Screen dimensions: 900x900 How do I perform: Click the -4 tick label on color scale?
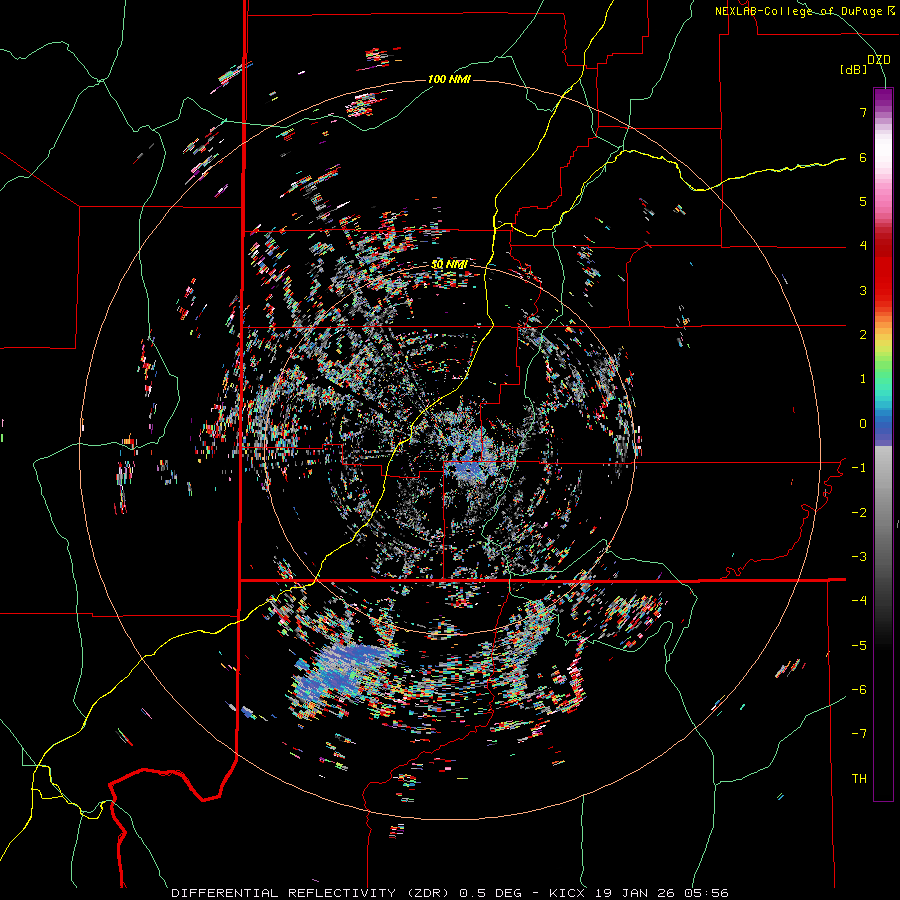(859, 601)
